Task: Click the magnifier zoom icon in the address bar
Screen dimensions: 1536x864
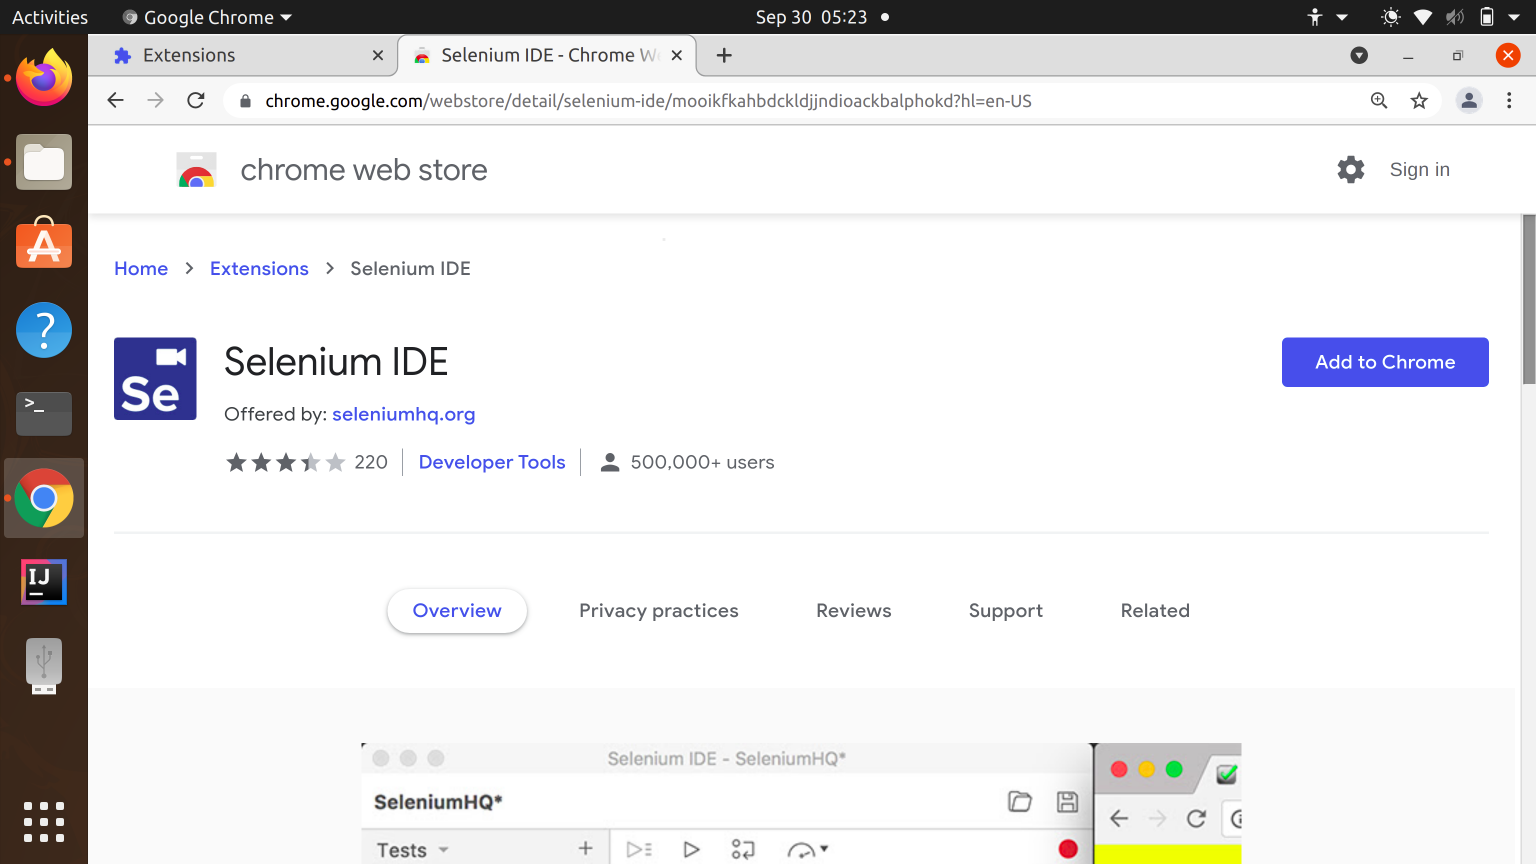Action: click(x=1378, y=100)
